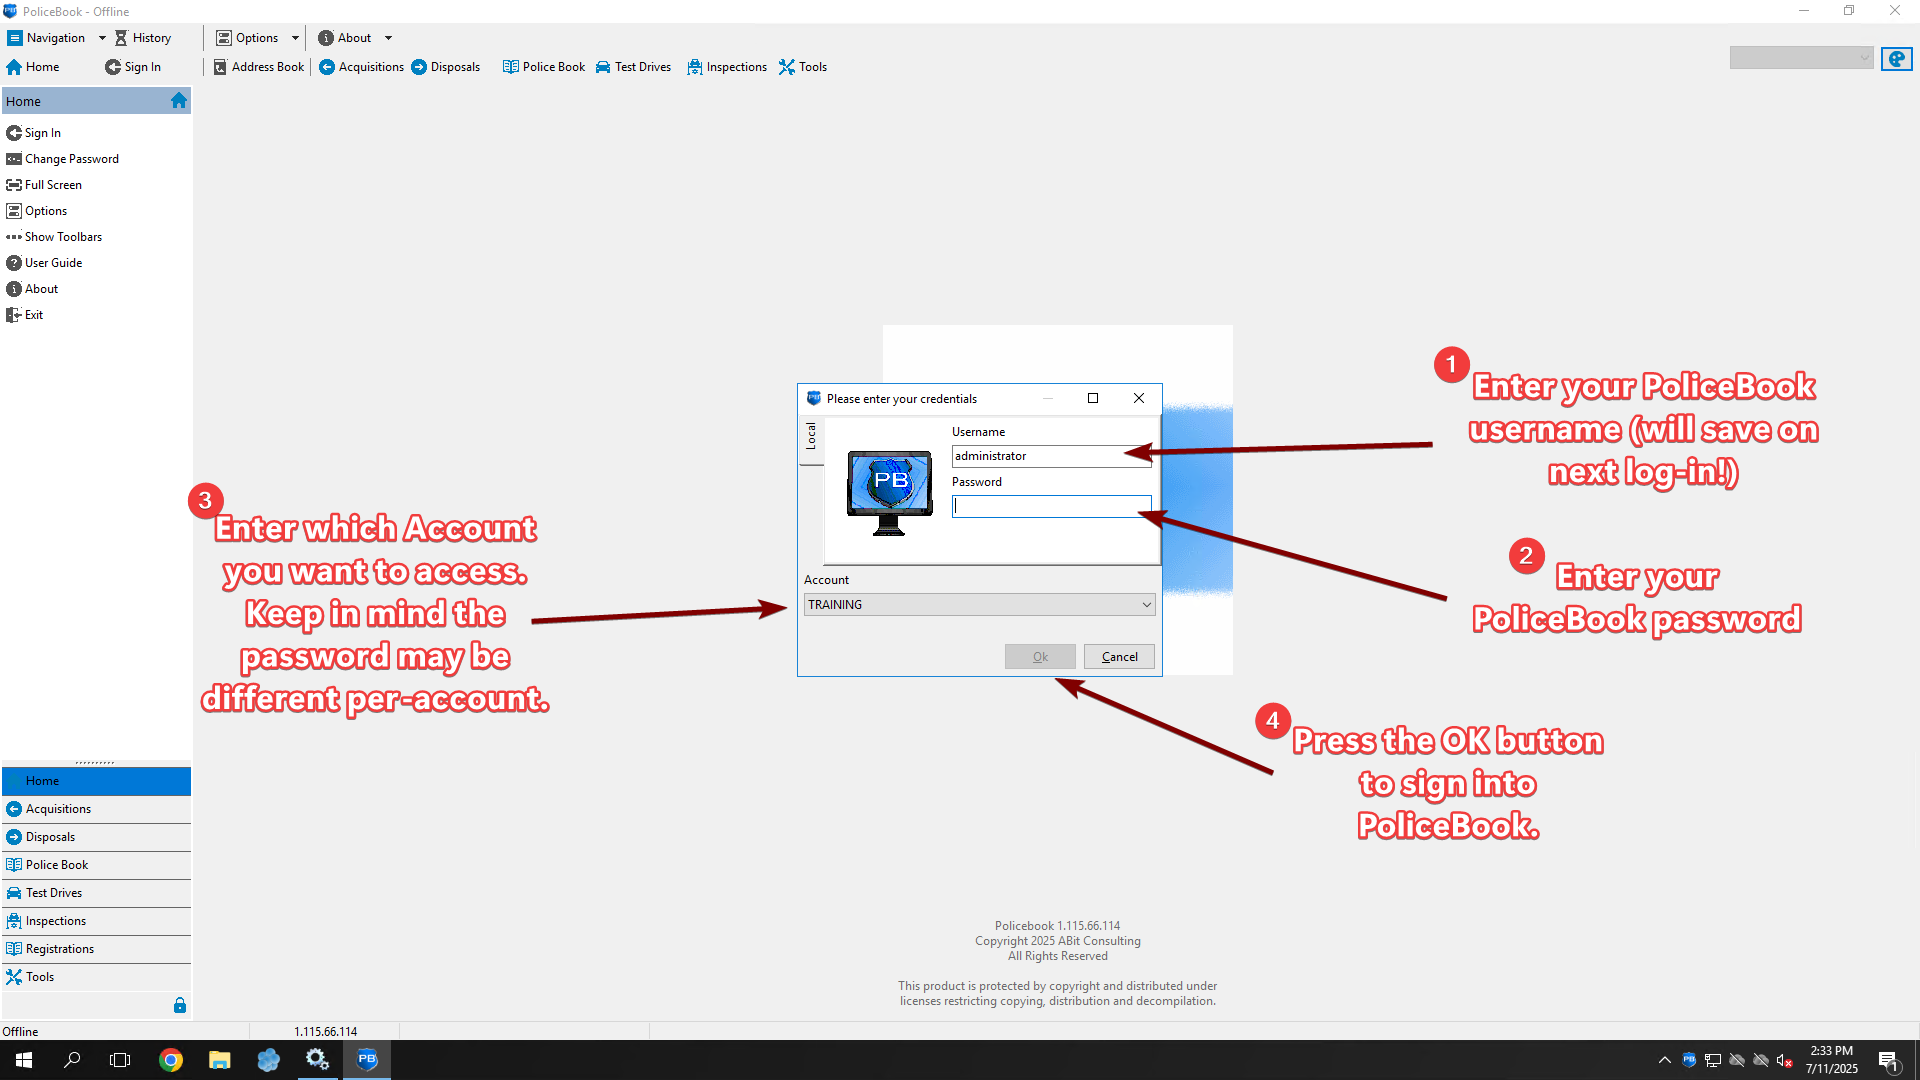
Task: Click the Disposals toolbar icon
Action: (419, 67)
